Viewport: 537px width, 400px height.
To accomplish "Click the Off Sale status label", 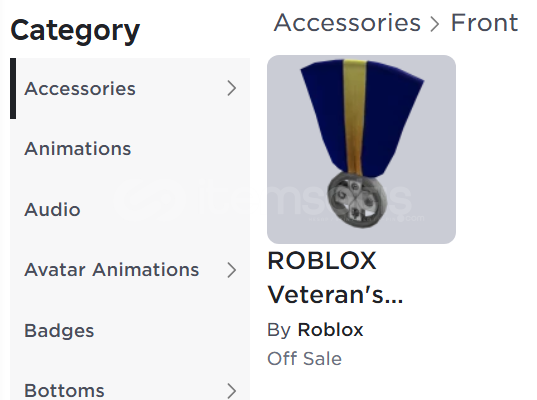I will 304,359.
